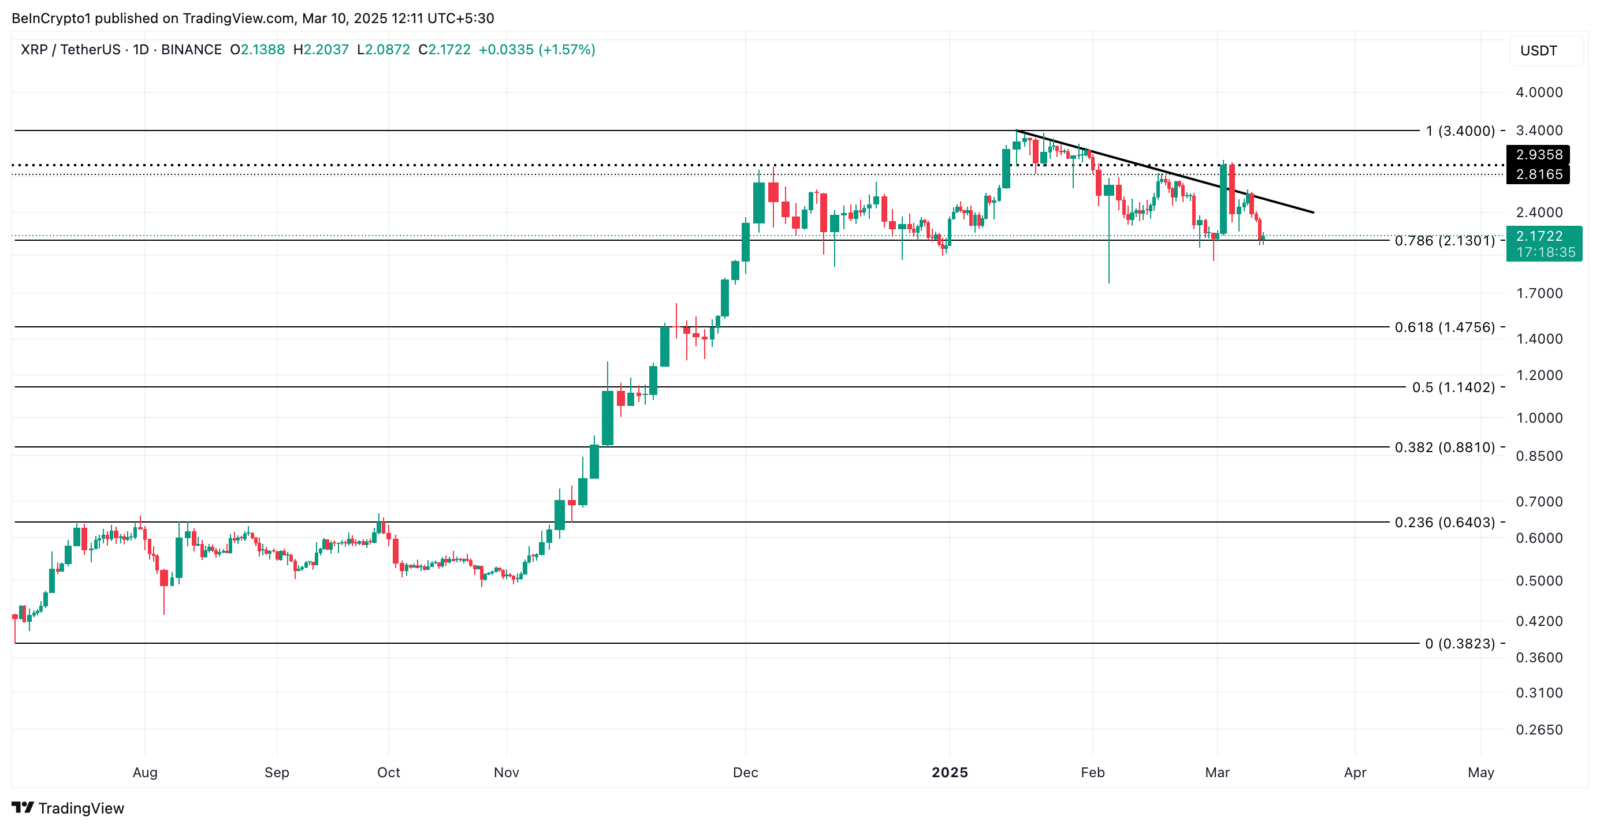Screen dimensions: 1600x828
Task: Click the 0.618 (1.4756) Fibonacci label
Action: [x=1445, y=327]
